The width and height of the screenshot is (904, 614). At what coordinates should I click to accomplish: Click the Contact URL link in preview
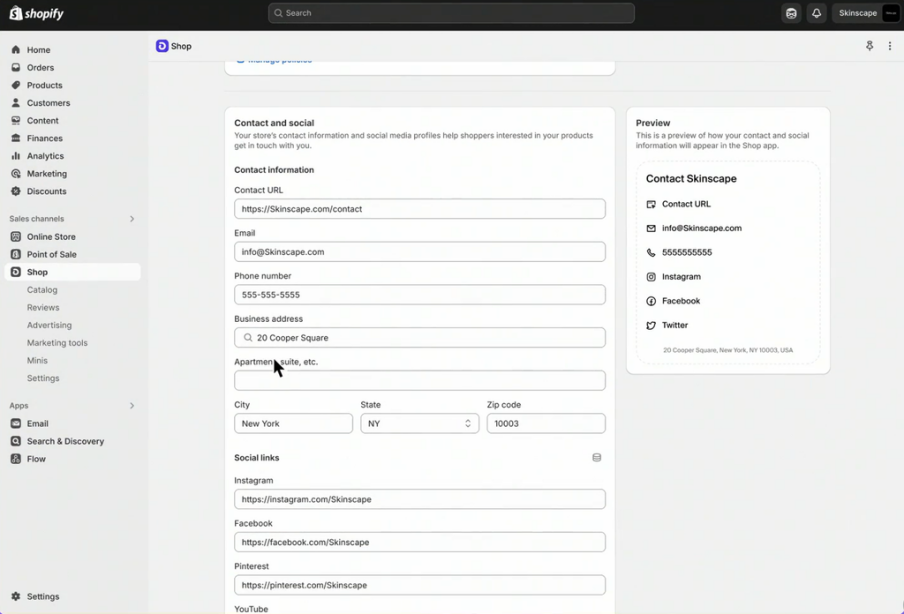pos(686,204)
